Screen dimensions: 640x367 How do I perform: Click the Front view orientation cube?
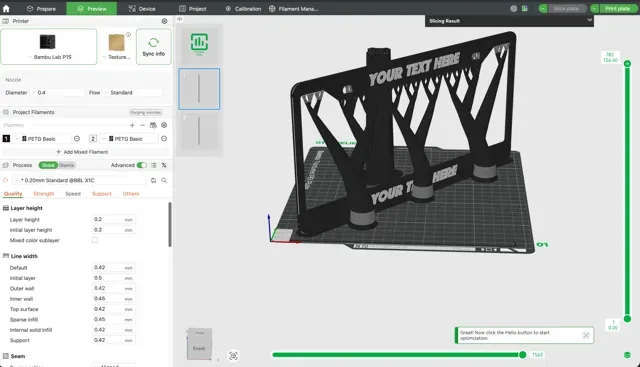coord(199,344)
